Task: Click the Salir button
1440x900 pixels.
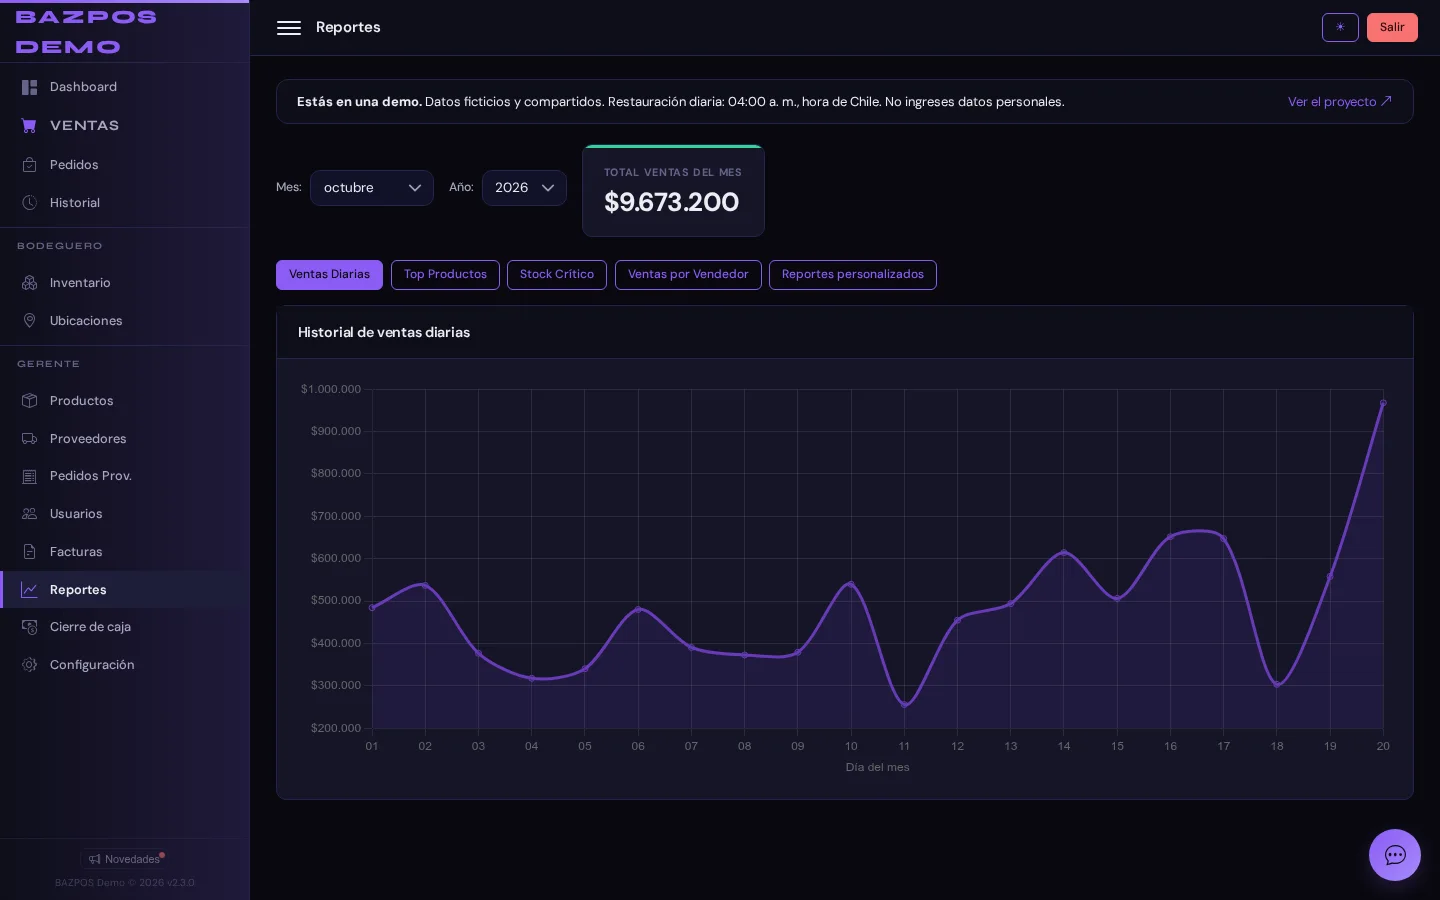Action: tap(1392, 27)
